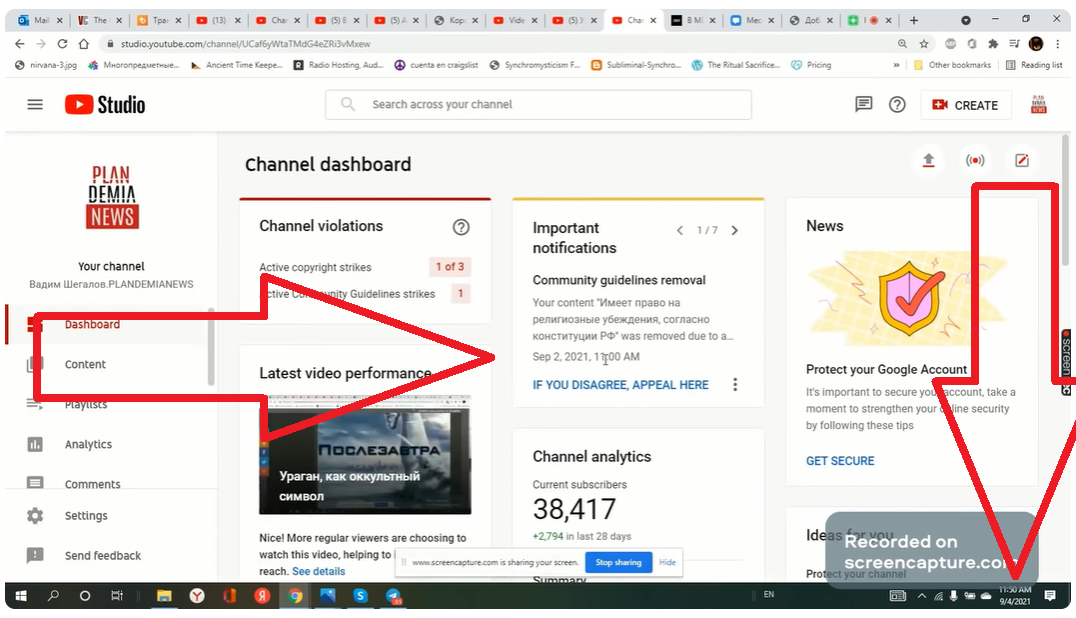
Task: Bookmark this page with the star icon
Action: pos(924,44)
